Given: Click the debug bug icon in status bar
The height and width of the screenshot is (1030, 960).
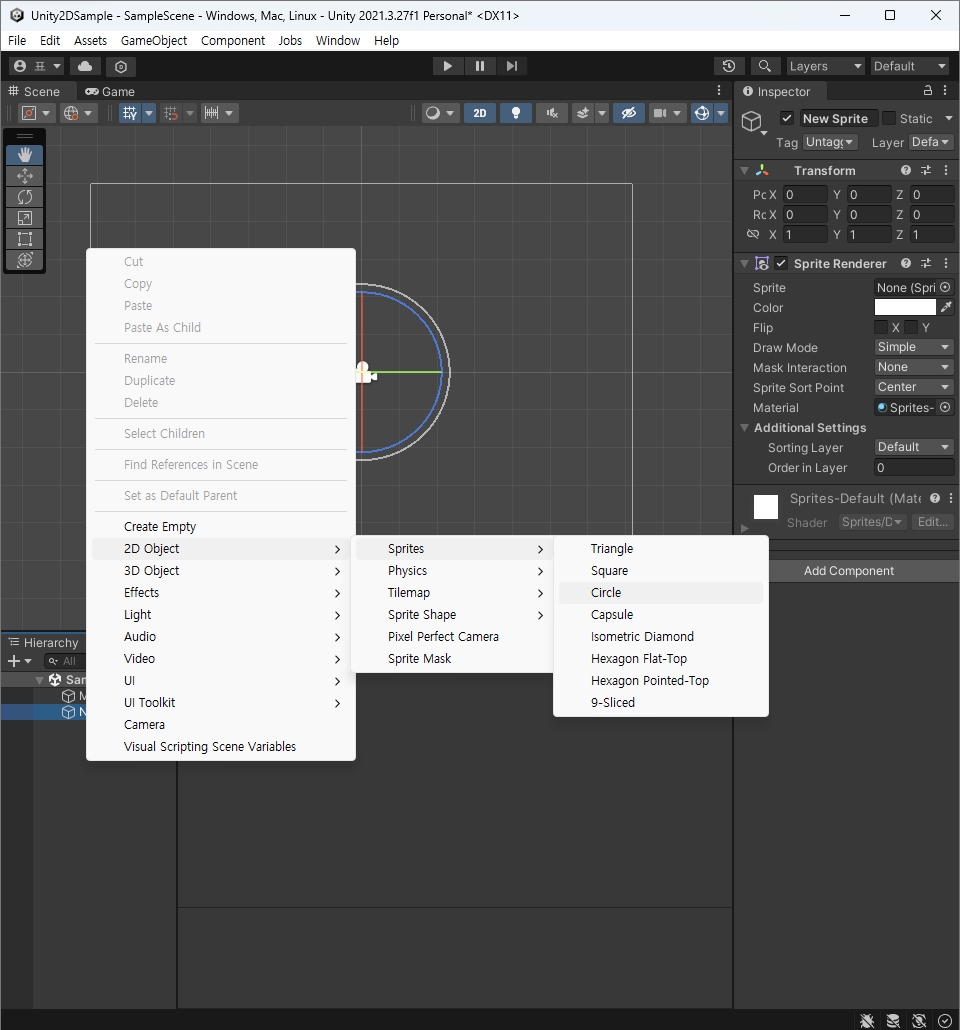Looking at the screenshot, I should pos(867,1020).
